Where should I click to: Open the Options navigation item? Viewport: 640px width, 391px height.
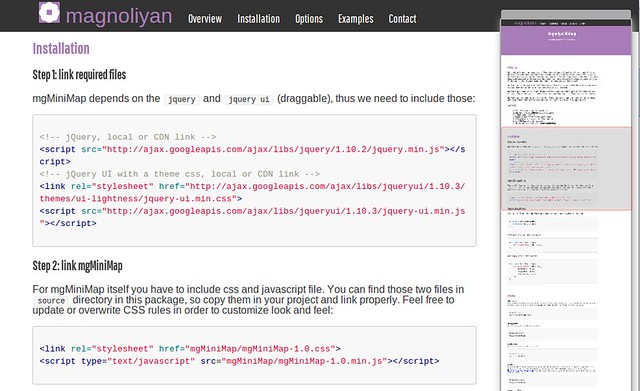pyautogui.click(x=309, y=19)
